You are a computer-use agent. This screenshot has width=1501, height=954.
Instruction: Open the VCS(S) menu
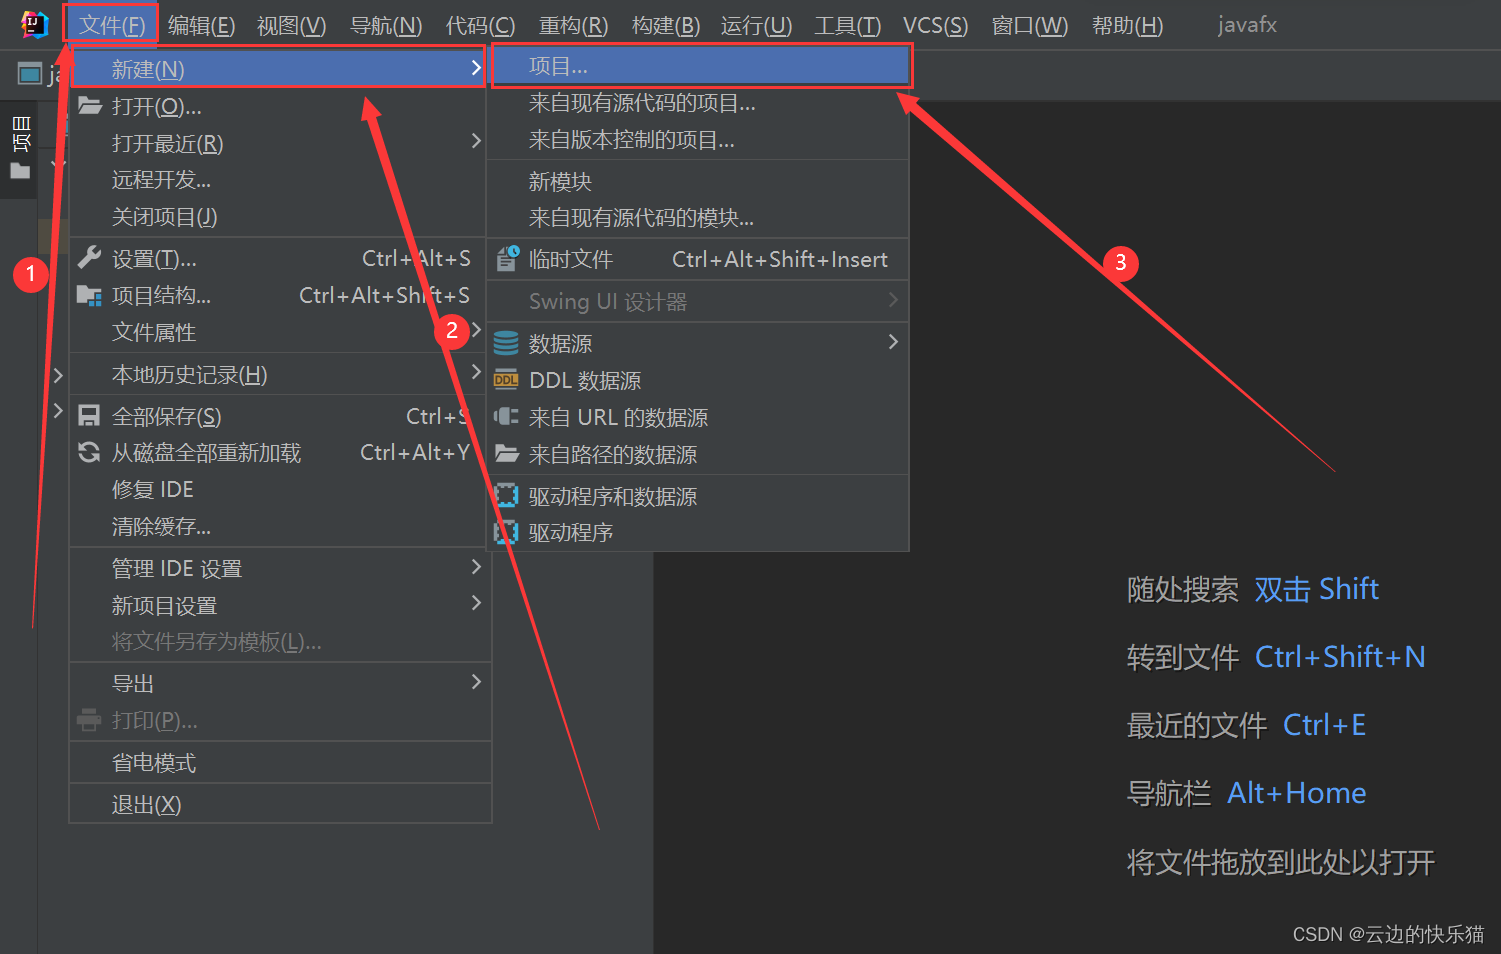click(x=936, y=25)
